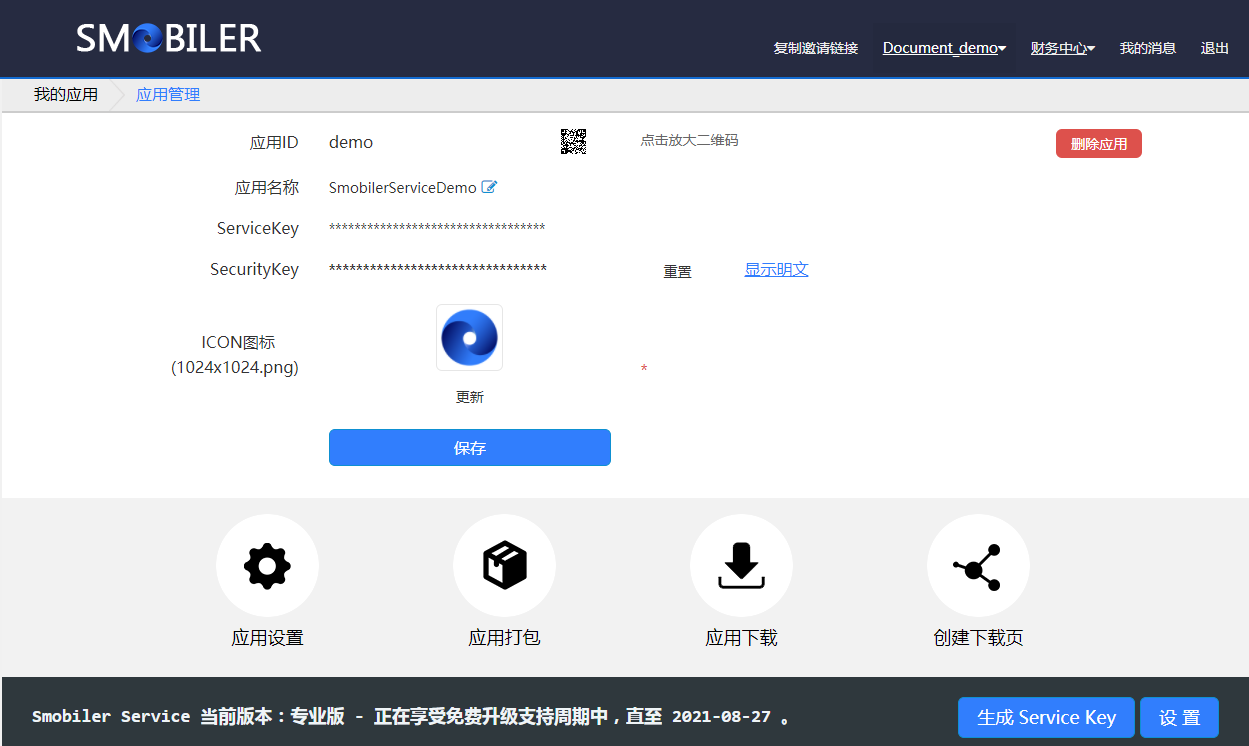Click the 应用设置 label
Image resolution: width=1249 pixels, height=746 pixels.
pyautogui.click(x=267, y=638)
